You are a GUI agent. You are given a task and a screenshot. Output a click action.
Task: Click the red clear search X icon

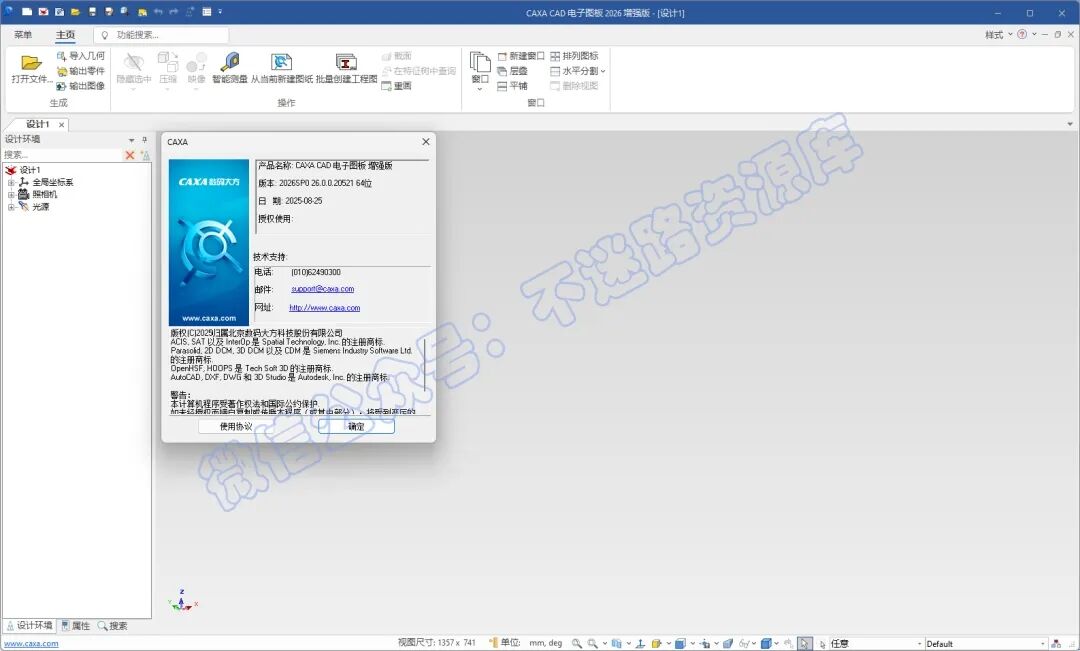tap(129, 155)
